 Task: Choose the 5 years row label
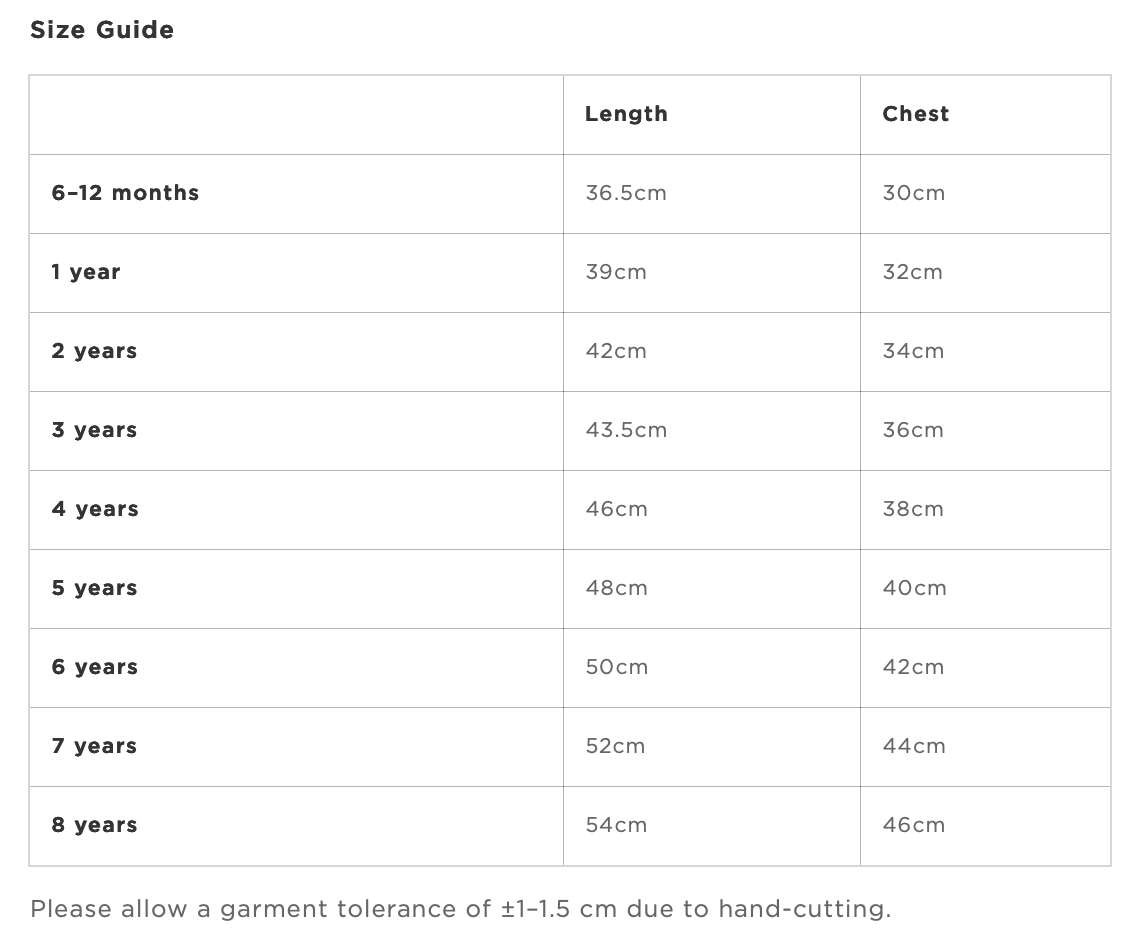pos(94,588)
